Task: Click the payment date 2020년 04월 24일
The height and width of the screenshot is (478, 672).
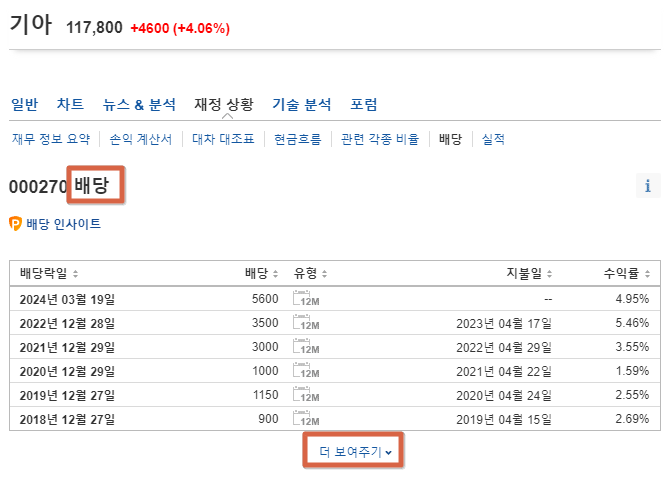Action: pos(504,395)
